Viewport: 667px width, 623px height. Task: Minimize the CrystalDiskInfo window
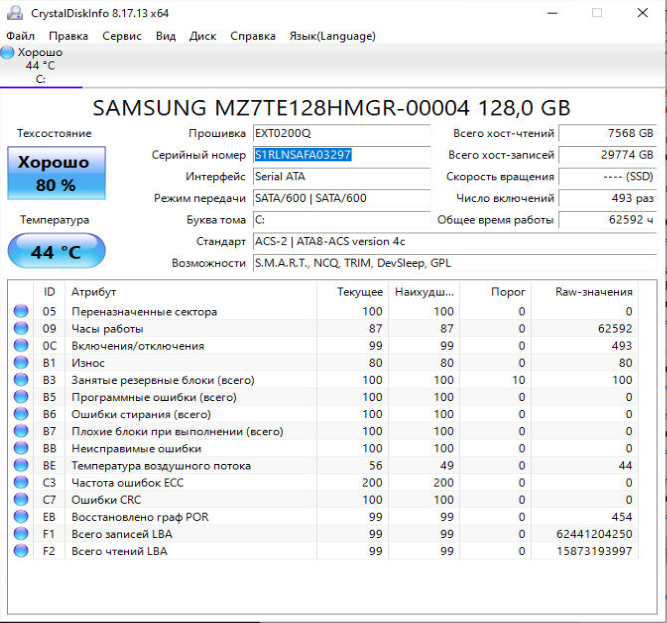tap(552, 13)
